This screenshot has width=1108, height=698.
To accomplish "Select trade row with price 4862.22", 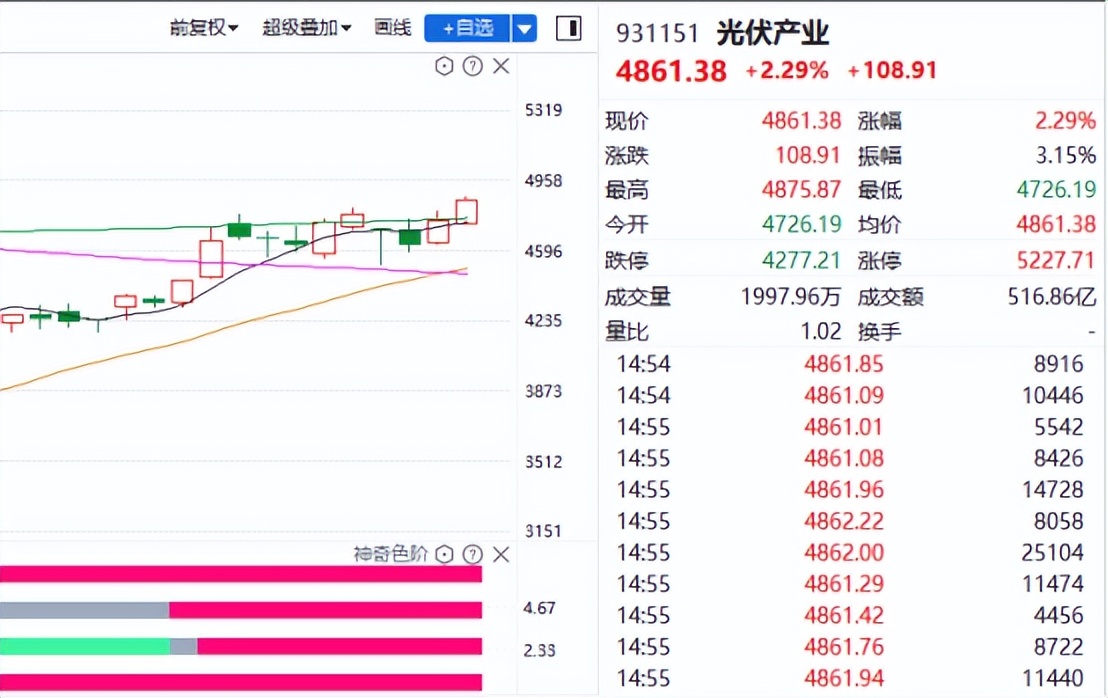I will click(x=849, y=521).
